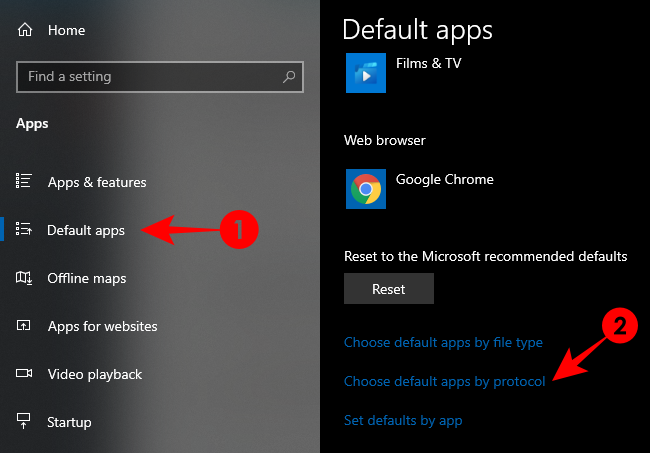Click the search magnifier icon
Screen dimensions: 650x453
(289, 76)
